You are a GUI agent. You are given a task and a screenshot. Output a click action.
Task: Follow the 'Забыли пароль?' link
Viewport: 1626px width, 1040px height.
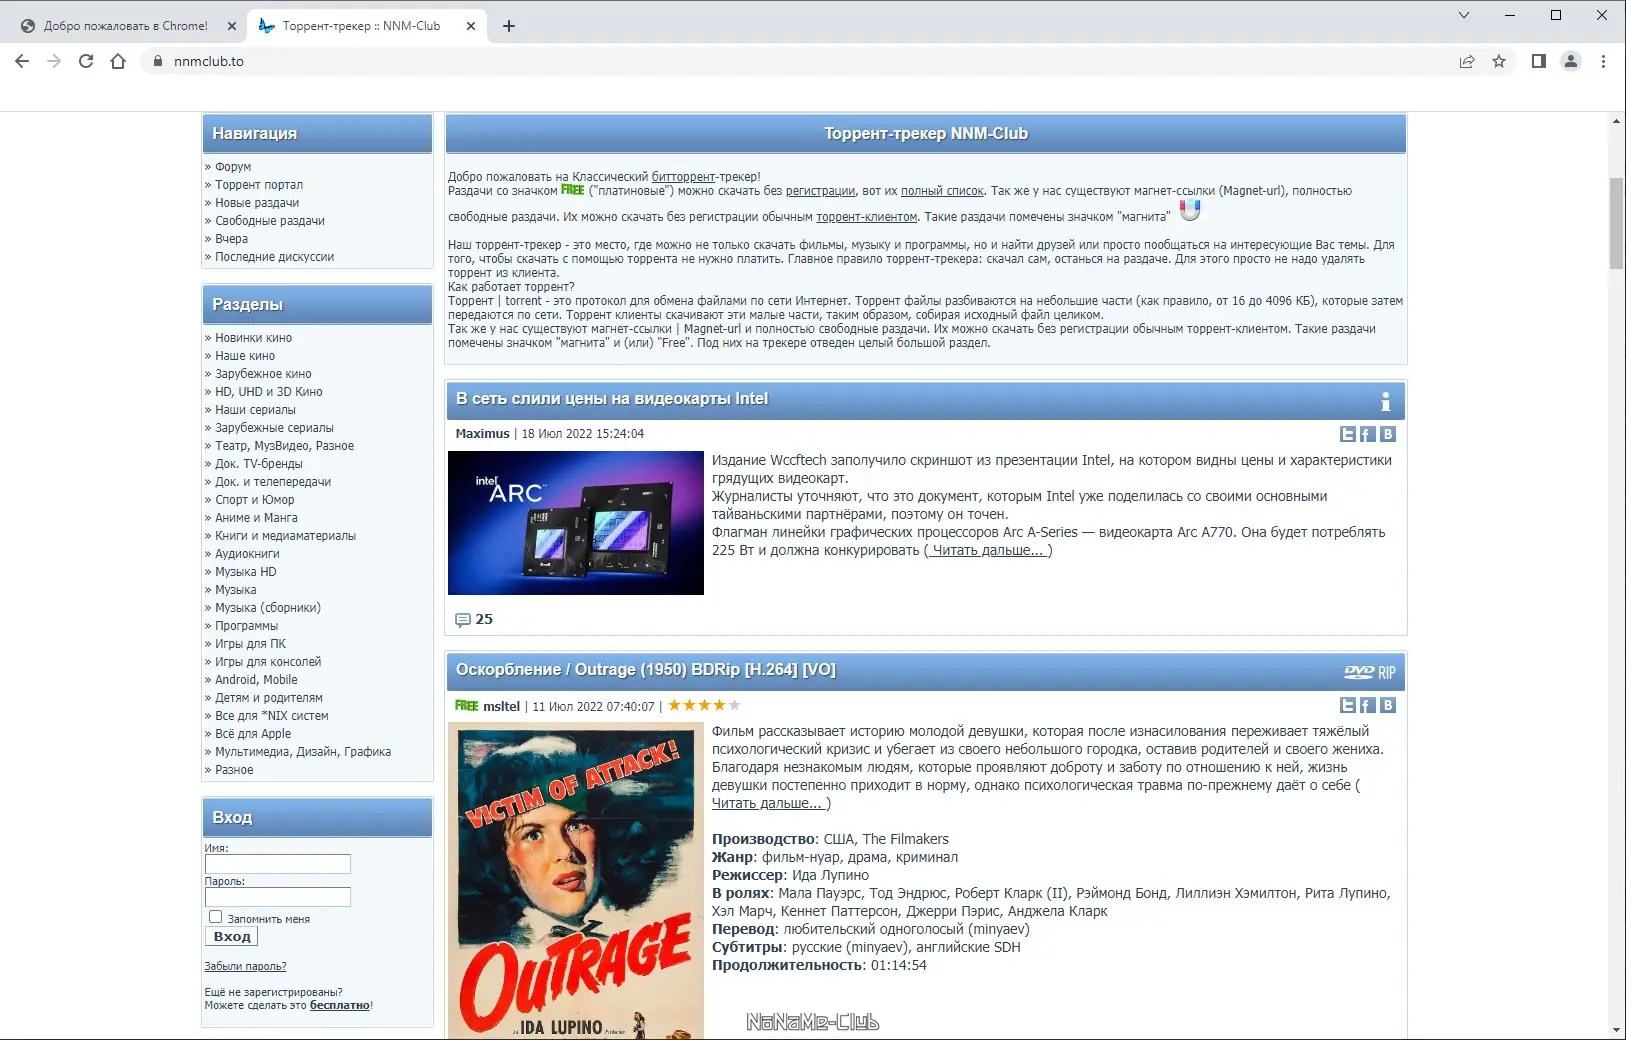(245, 966)
